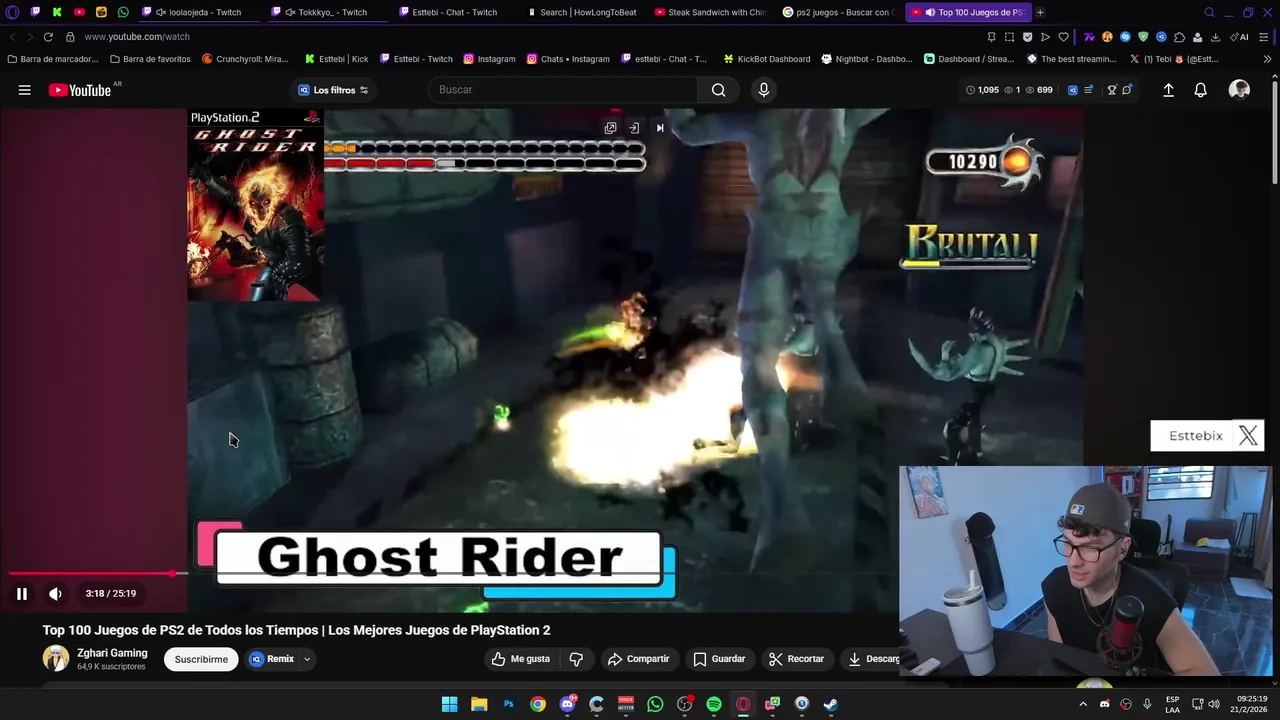Open the Remix button
The image size is (1280, 720).
(272, 659)
